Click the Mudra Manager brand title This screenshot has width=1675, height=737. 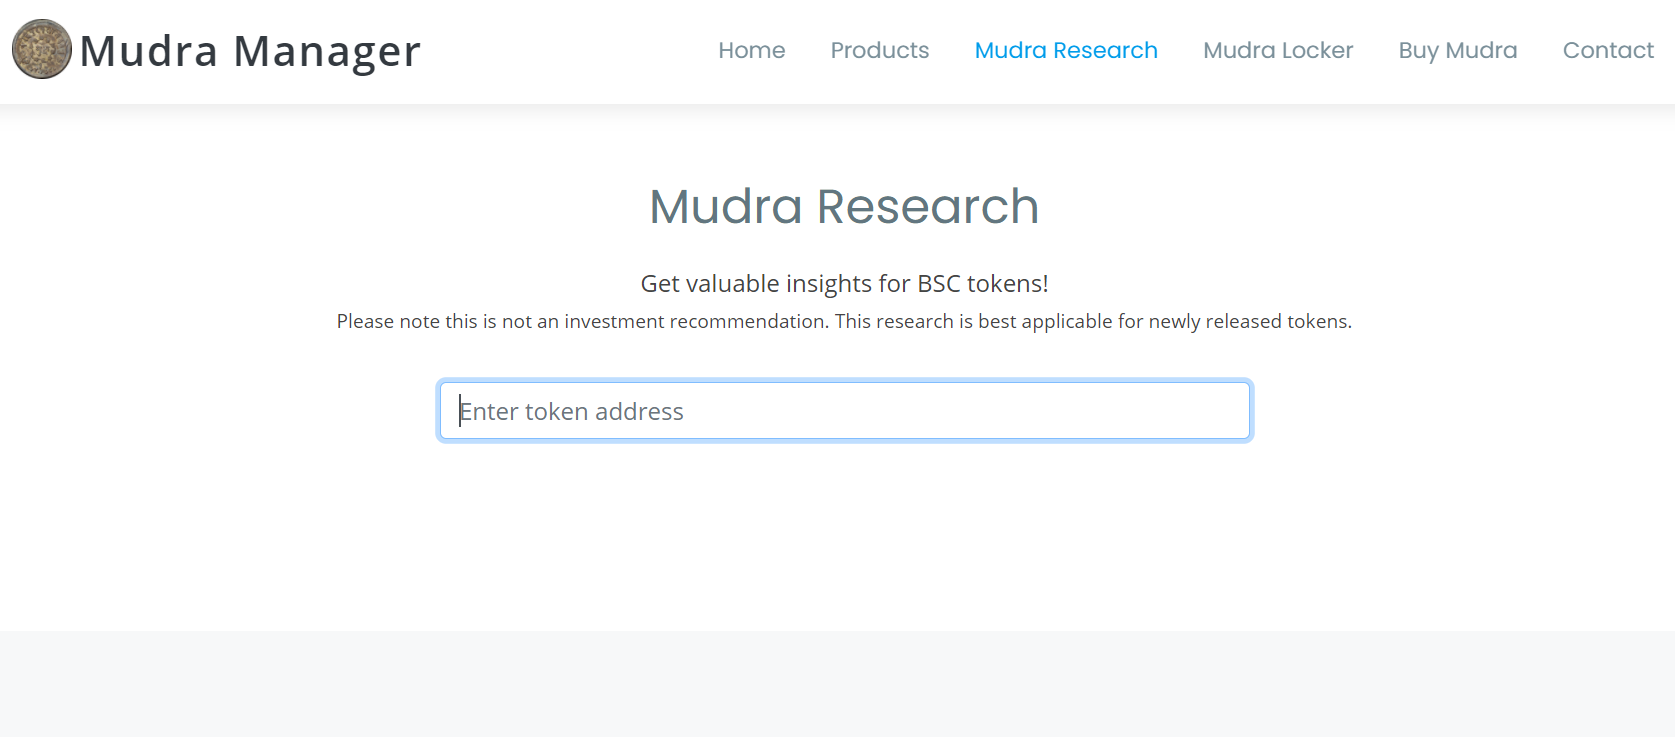click(x=250, y=51)
